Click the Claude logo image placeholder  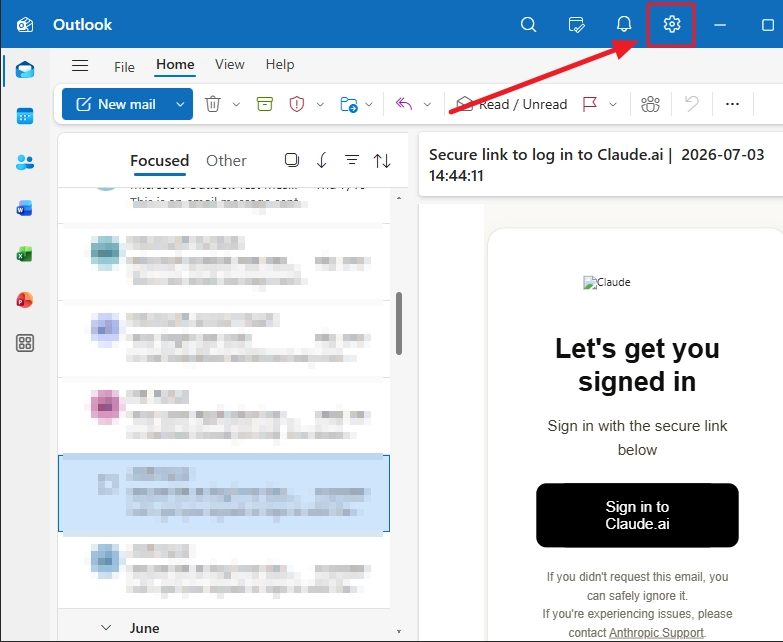tap(607, 283)
